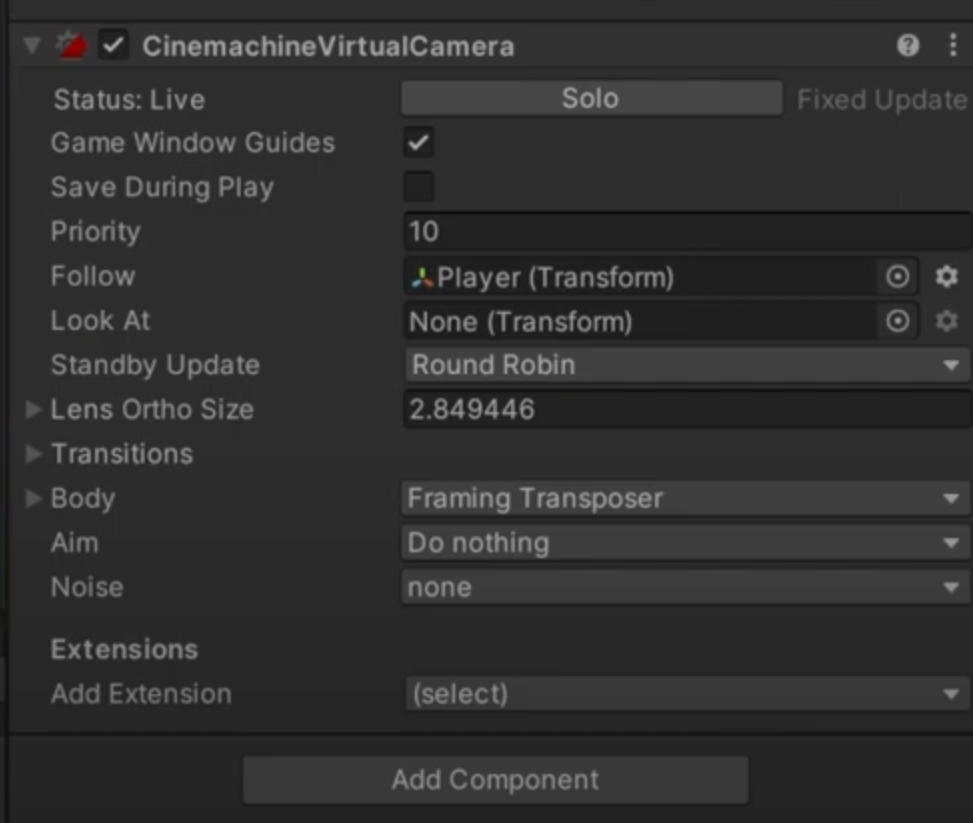Open the Add Extension select dropdown
This screenshot has width=973, height=823.
pyautogui.click(x=686, y=694)
